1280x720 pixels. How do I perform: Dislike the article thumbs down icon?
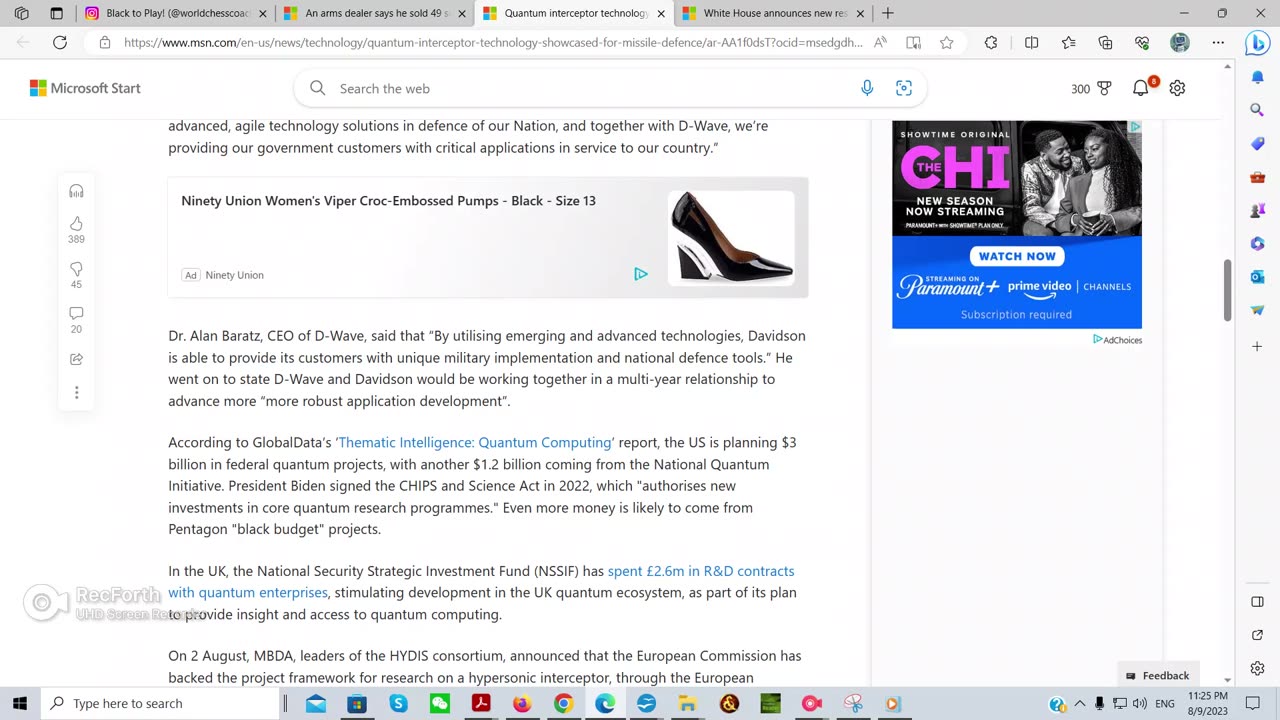point(76,269)
